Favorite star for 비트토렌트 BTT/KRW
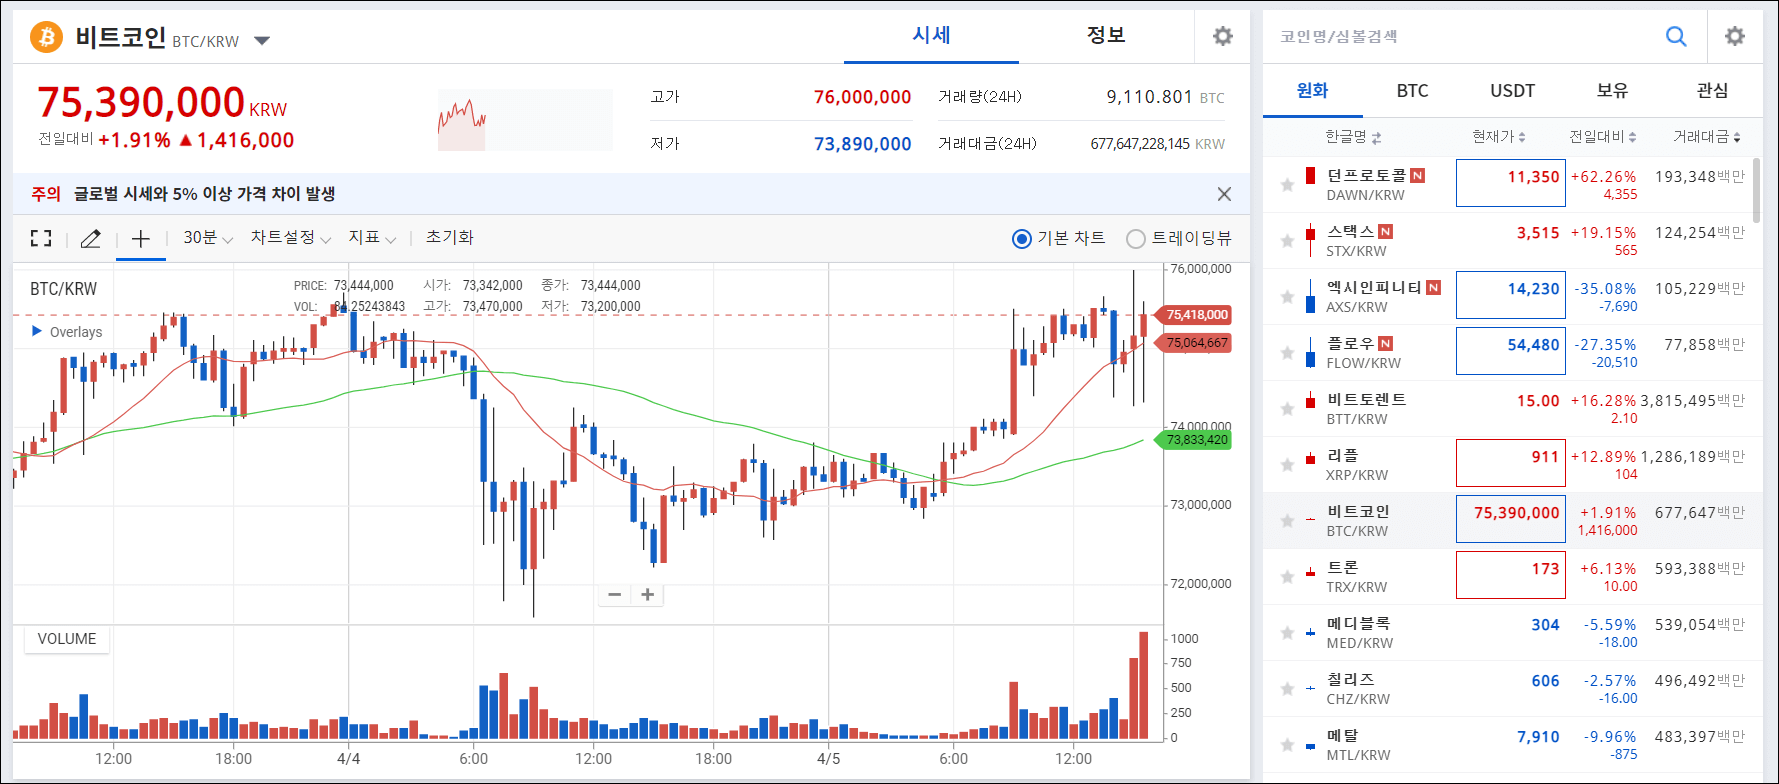 1287,409
